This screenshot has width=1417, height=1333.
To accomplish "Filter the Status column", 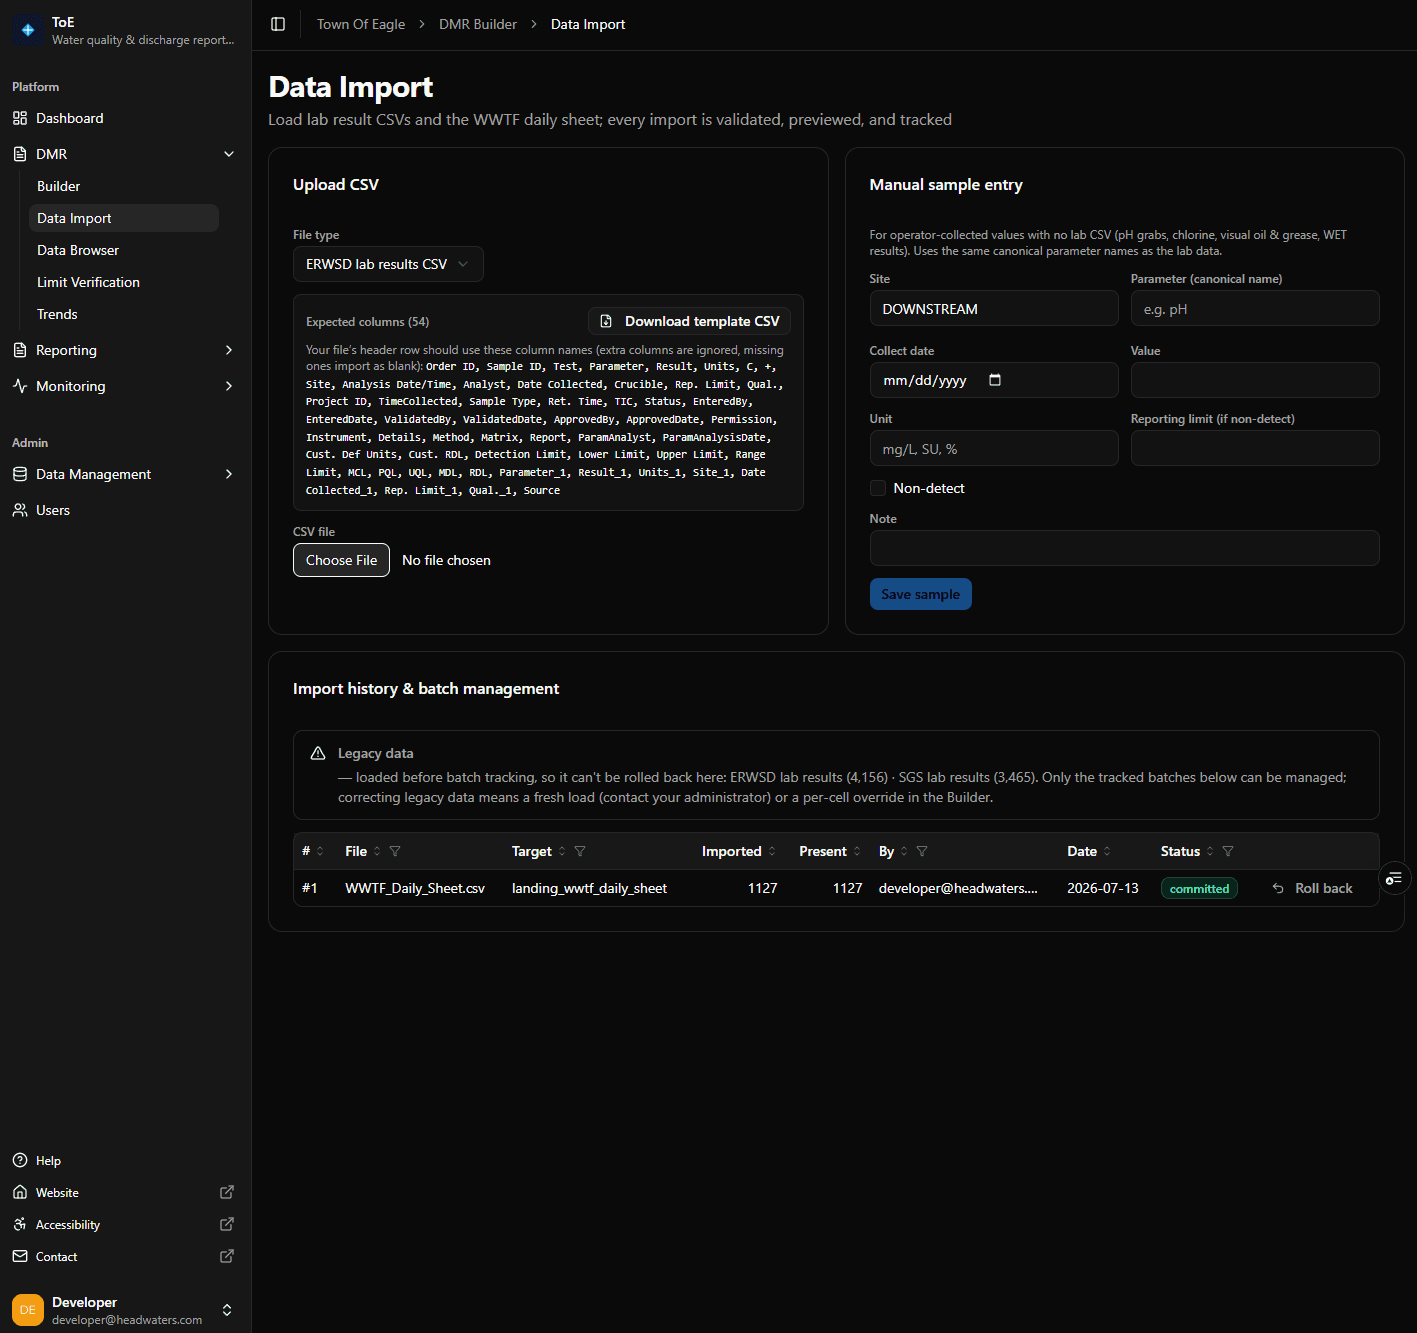I will [x=1228, y=851].
